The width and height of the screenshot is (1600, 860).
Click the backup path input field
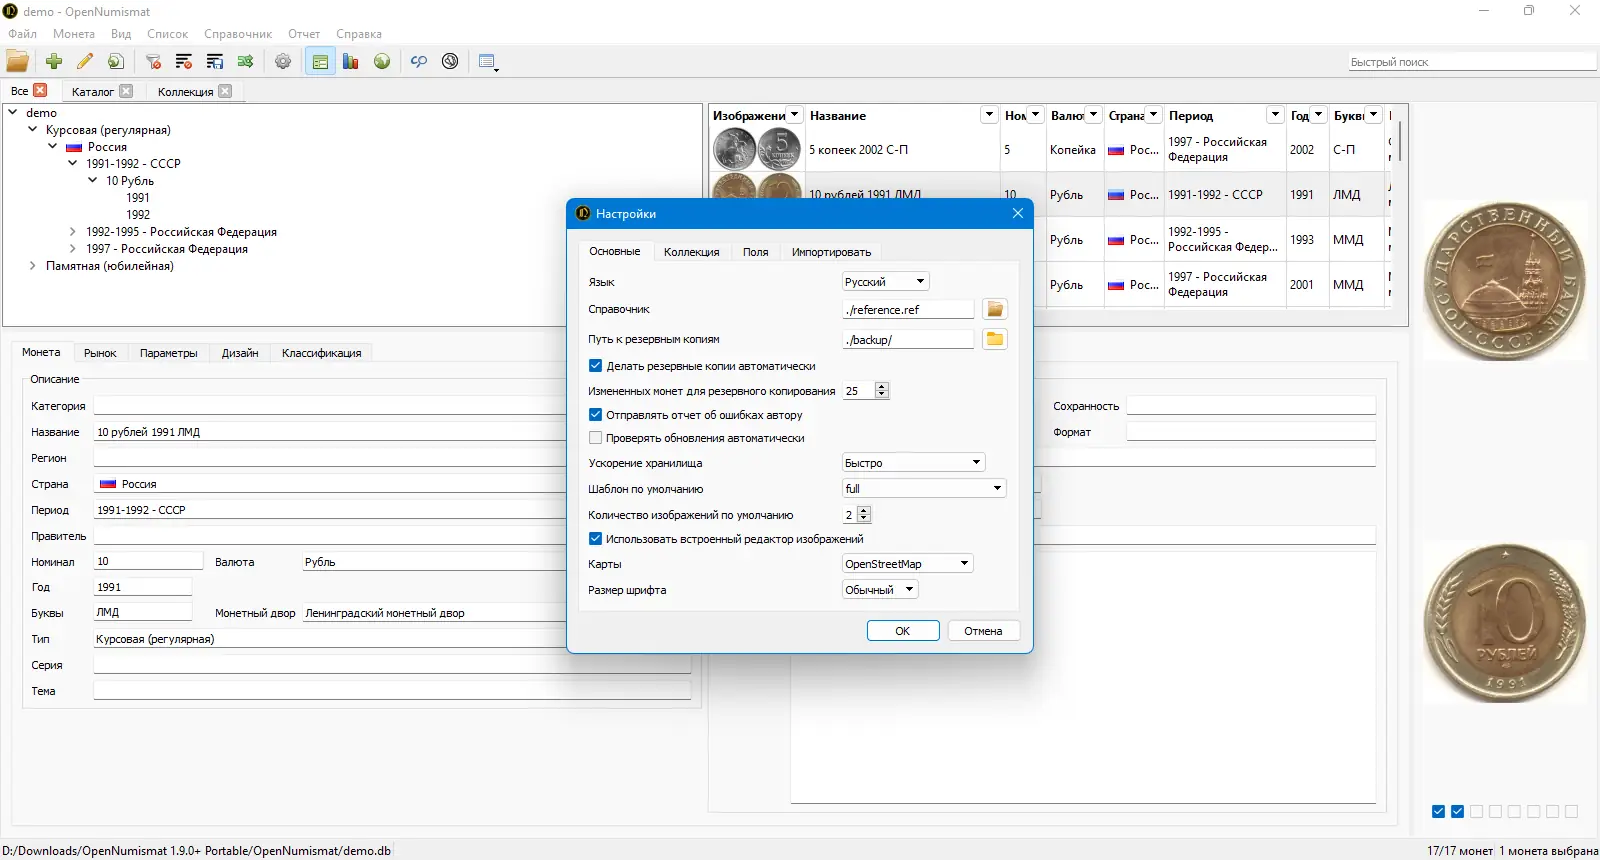pyautogui.click(x=908, y=340)
